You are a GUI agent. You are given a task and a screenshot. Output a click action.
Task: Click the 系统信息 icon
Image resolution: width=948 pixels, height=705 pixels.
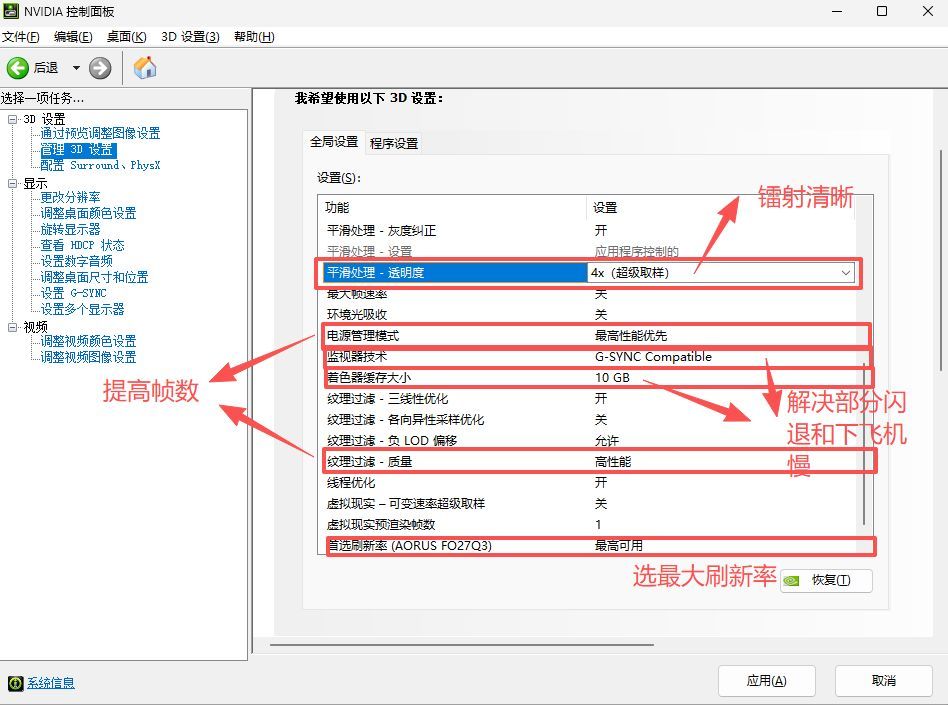click(x=15, y=683)
